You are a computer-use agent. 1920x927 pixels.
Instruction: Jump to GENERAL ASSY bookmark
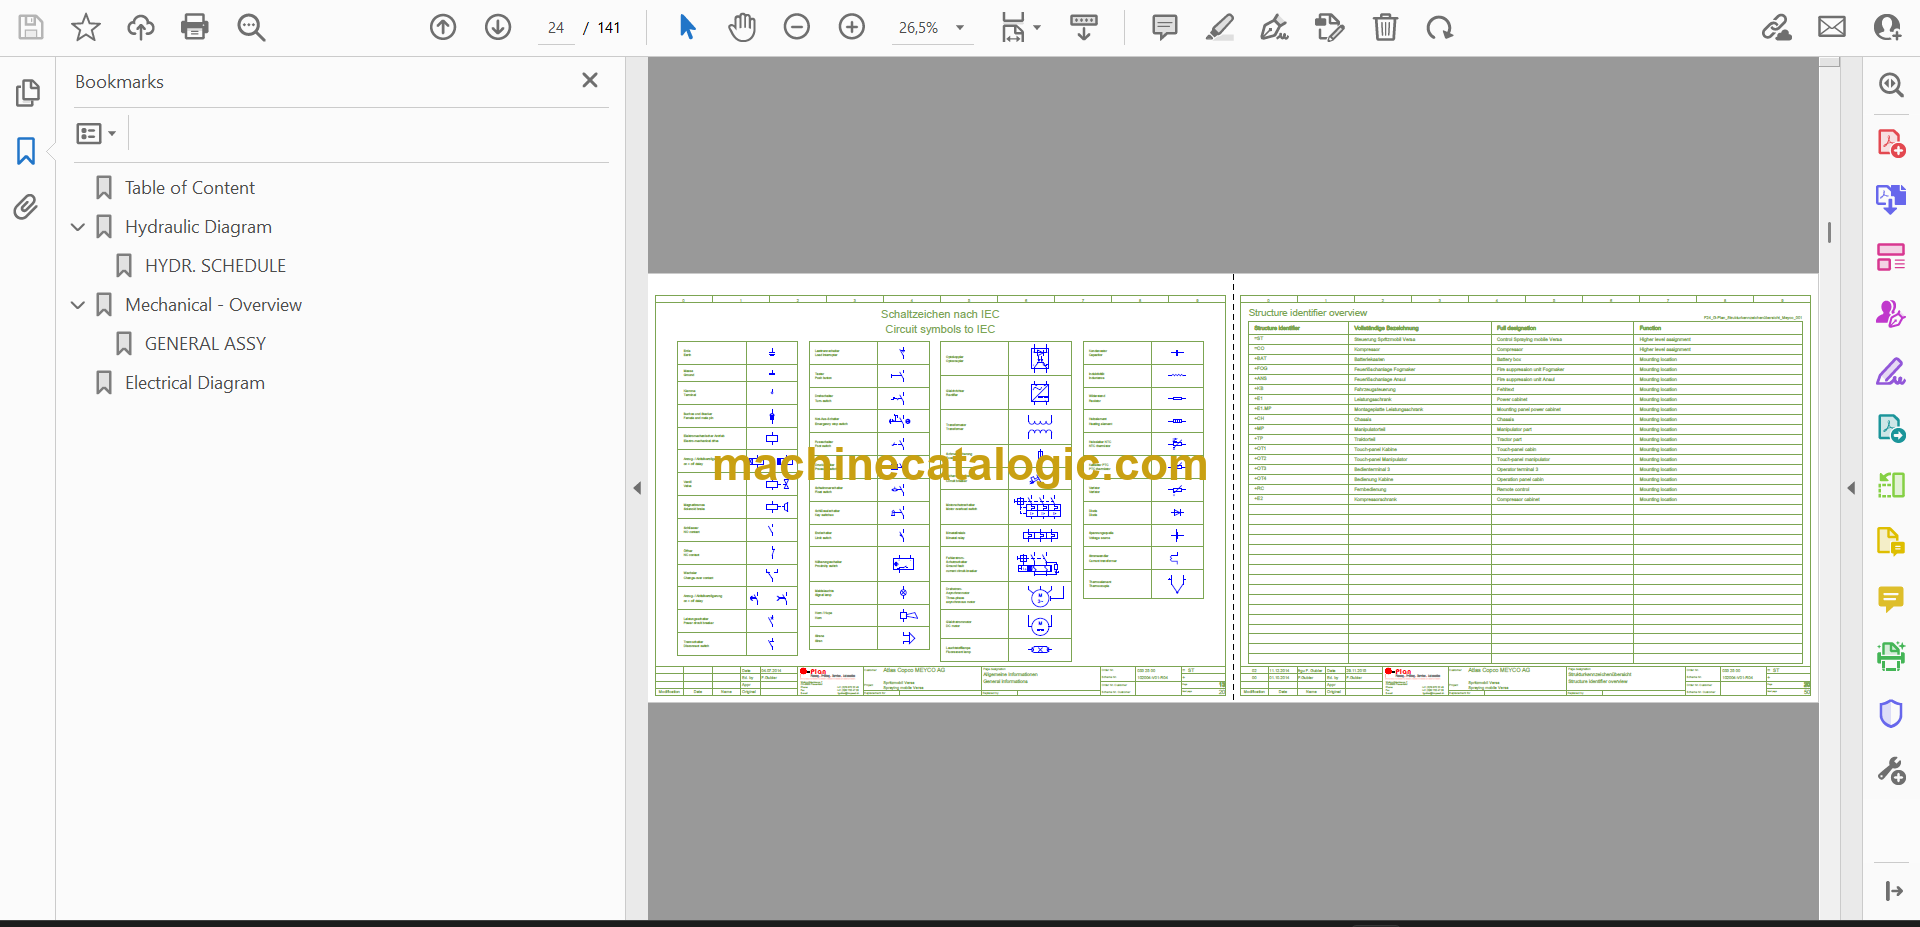[x=205, y=344]
